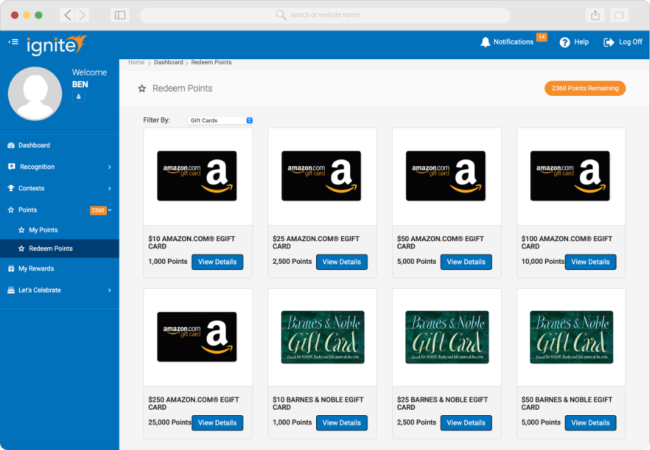This screenshot has height=450, width=650.
Task: Click the Ignite logo
Action: click(x=56, y=45)
